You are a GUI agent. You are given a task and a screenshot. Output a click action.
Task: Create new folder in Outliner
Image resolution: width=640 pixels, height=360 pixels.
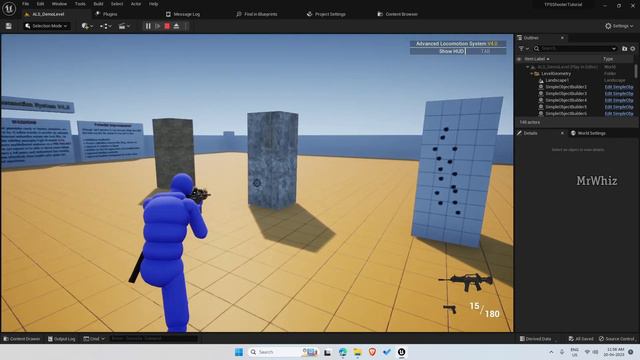pyautogui.click(x=624, y=49)
